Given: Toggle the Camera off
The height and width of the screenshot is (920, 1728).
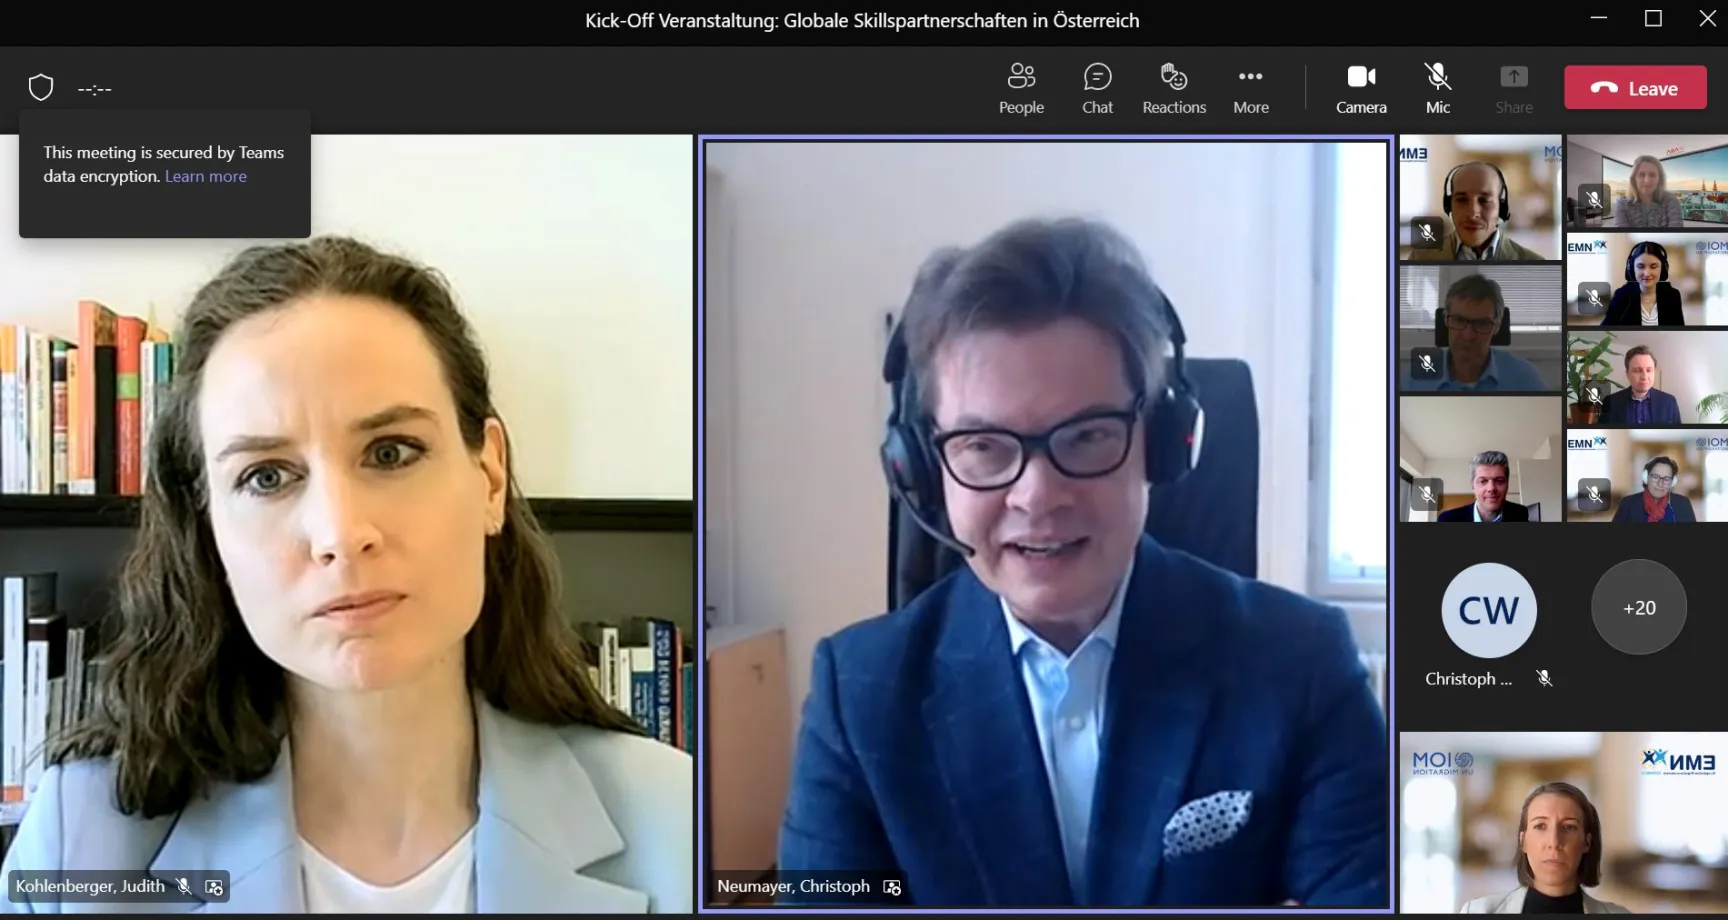Looking at the screenshot, I should click(1361, 88).
